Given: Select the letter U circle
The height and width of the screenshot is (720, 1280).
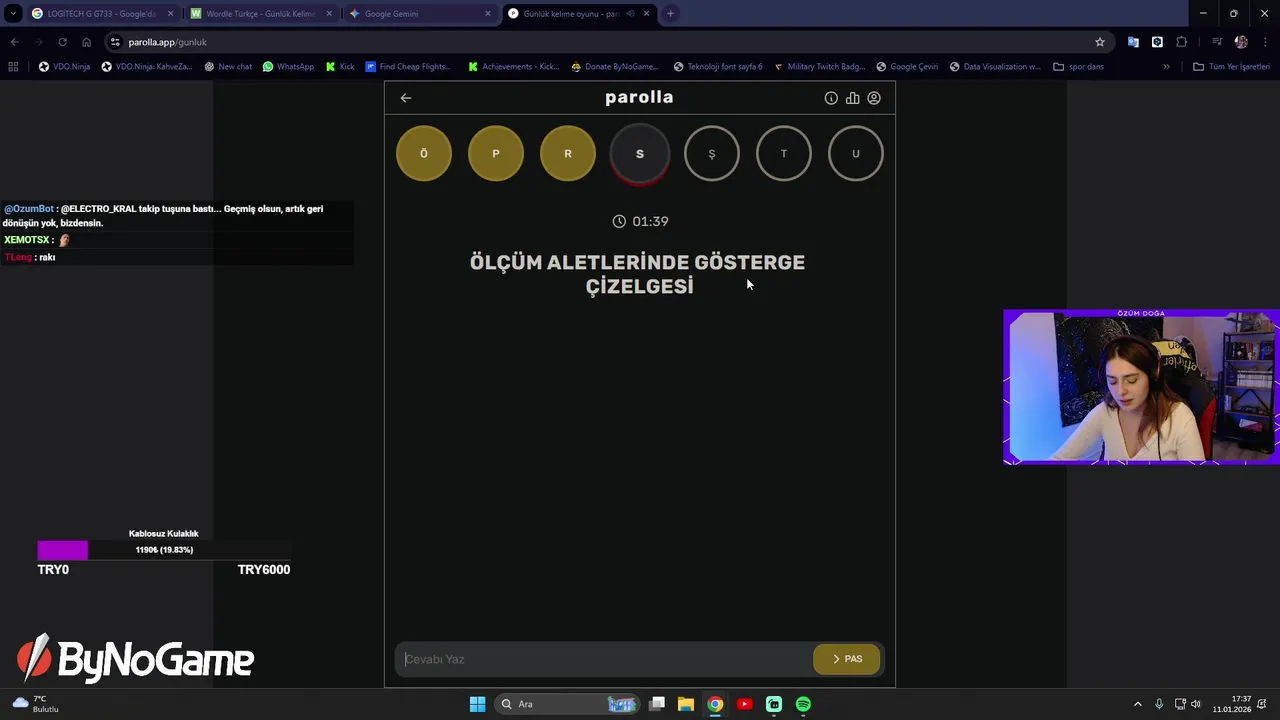Looking at the screenshot, I should (x=856, y=154).
